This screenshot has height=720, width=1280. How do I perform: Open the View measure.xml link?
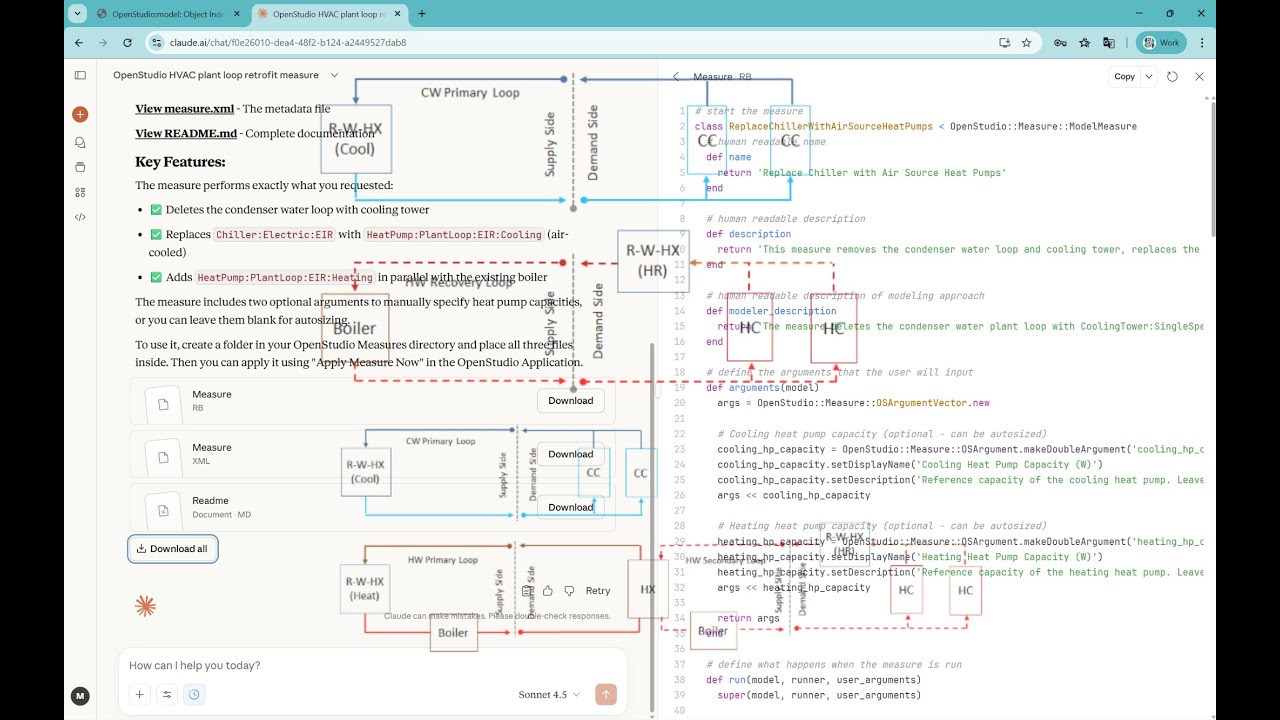(185, 109)
